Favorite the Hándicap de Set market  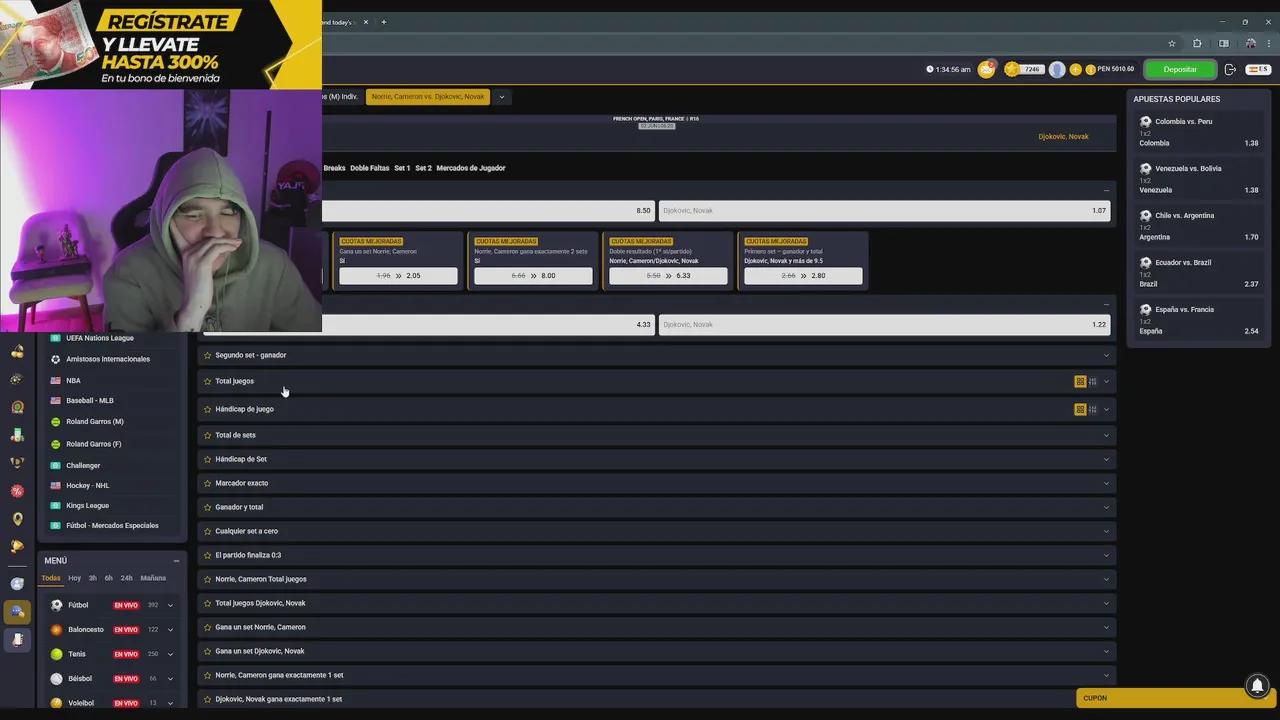207,459
